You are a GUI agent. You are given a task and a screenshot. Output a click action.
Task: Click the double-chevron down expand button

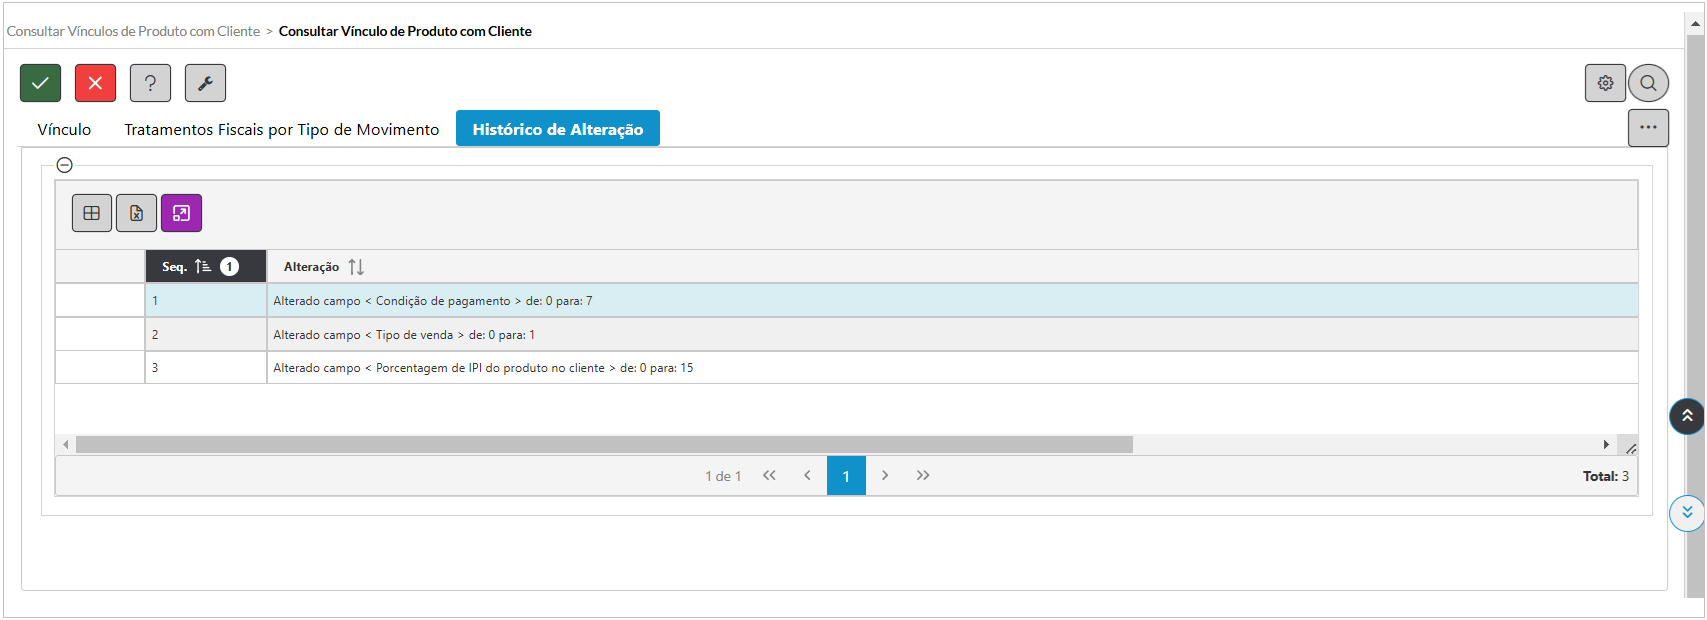(x=1687, y=512)
